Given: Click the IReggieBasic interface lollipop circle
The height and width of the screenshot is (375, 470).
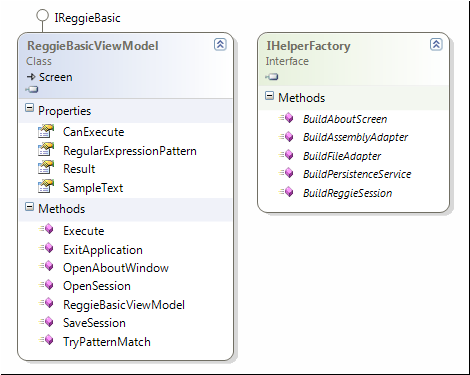Looking at the screenshot, I should (42, 16).
